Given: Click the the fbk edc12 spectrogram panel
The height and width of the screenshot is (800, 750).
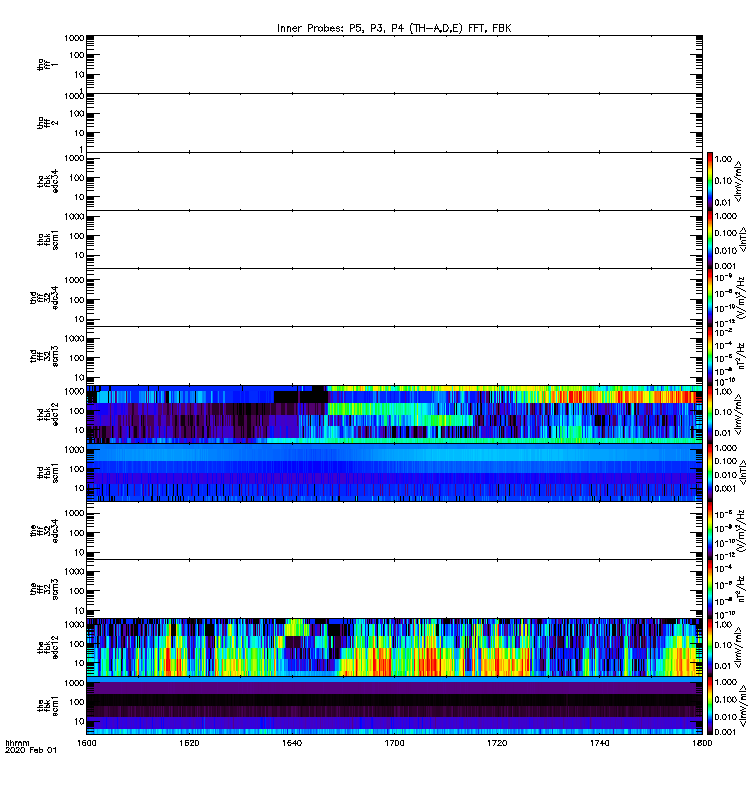Looking at the screenshot, I should (394, 647).
